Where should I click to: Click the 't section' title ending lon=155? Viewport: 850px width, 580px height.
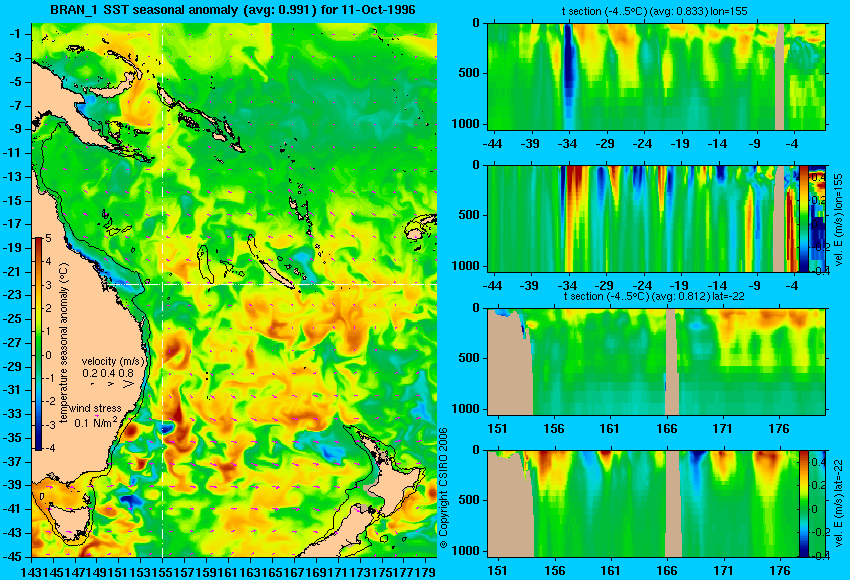[x=654, y=11]
